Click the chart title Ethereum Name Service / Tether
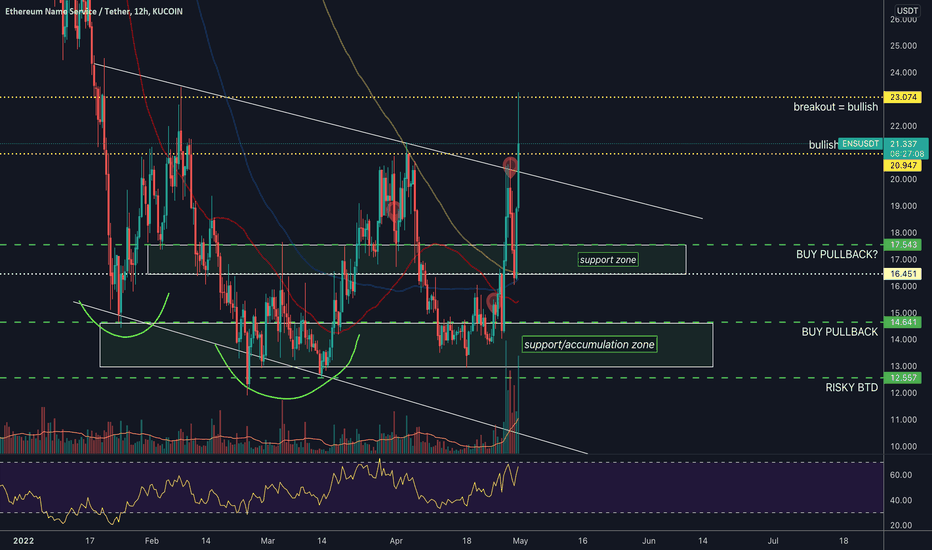This screenshot has height=550, width=932. point(68,11)
